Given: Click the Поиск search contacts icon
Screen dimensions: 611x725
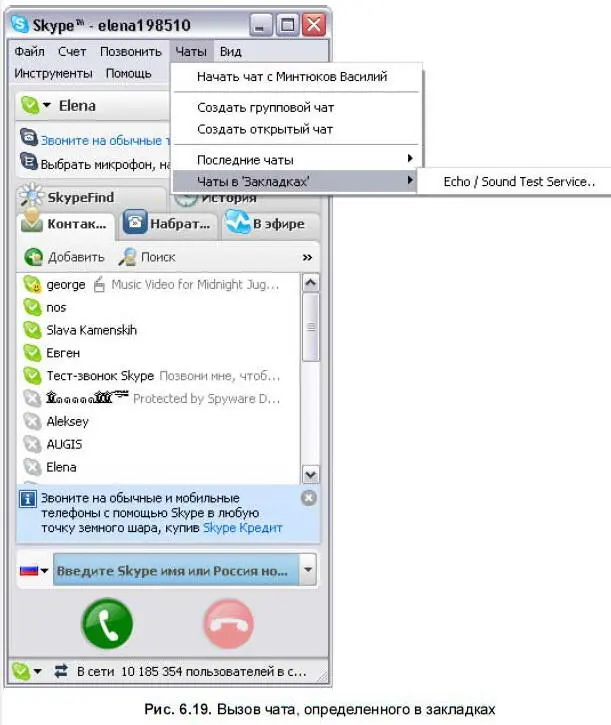Looking at the screenshot, I should click(x=127, y=257).
